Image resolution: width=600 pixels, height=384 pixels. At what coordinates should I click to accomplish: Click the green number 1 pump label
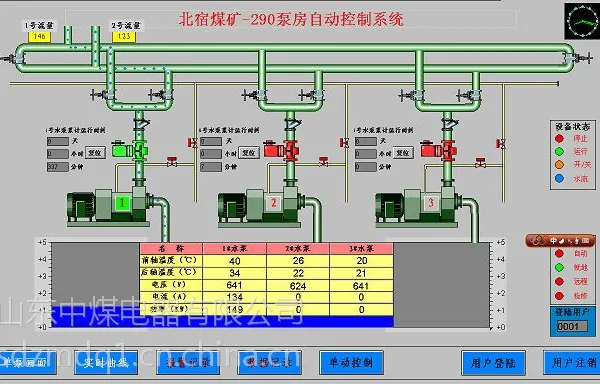pos(122,203)
